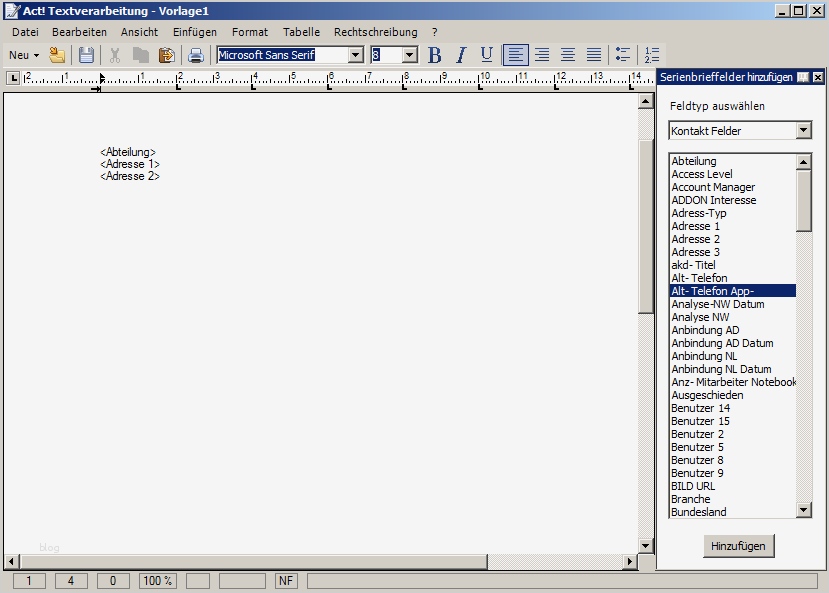Select ADDON Interesse field
This screenshot has width=829, height=593.
point(733,200)
